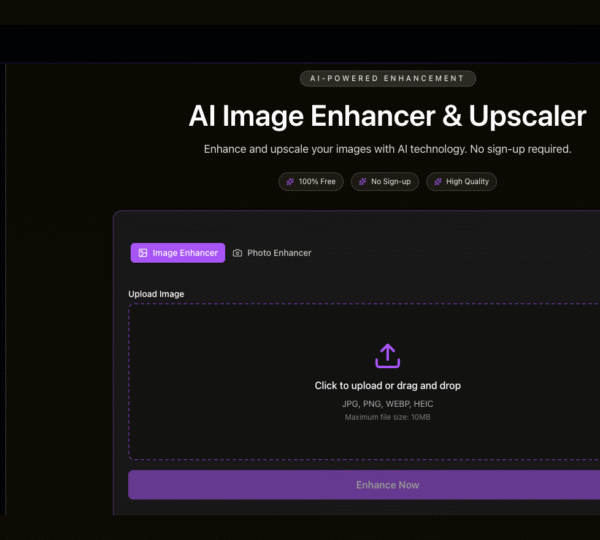
Task: Click the JPG, PNG, WEBP, HEIC formats text
Action: coord(387,403)
